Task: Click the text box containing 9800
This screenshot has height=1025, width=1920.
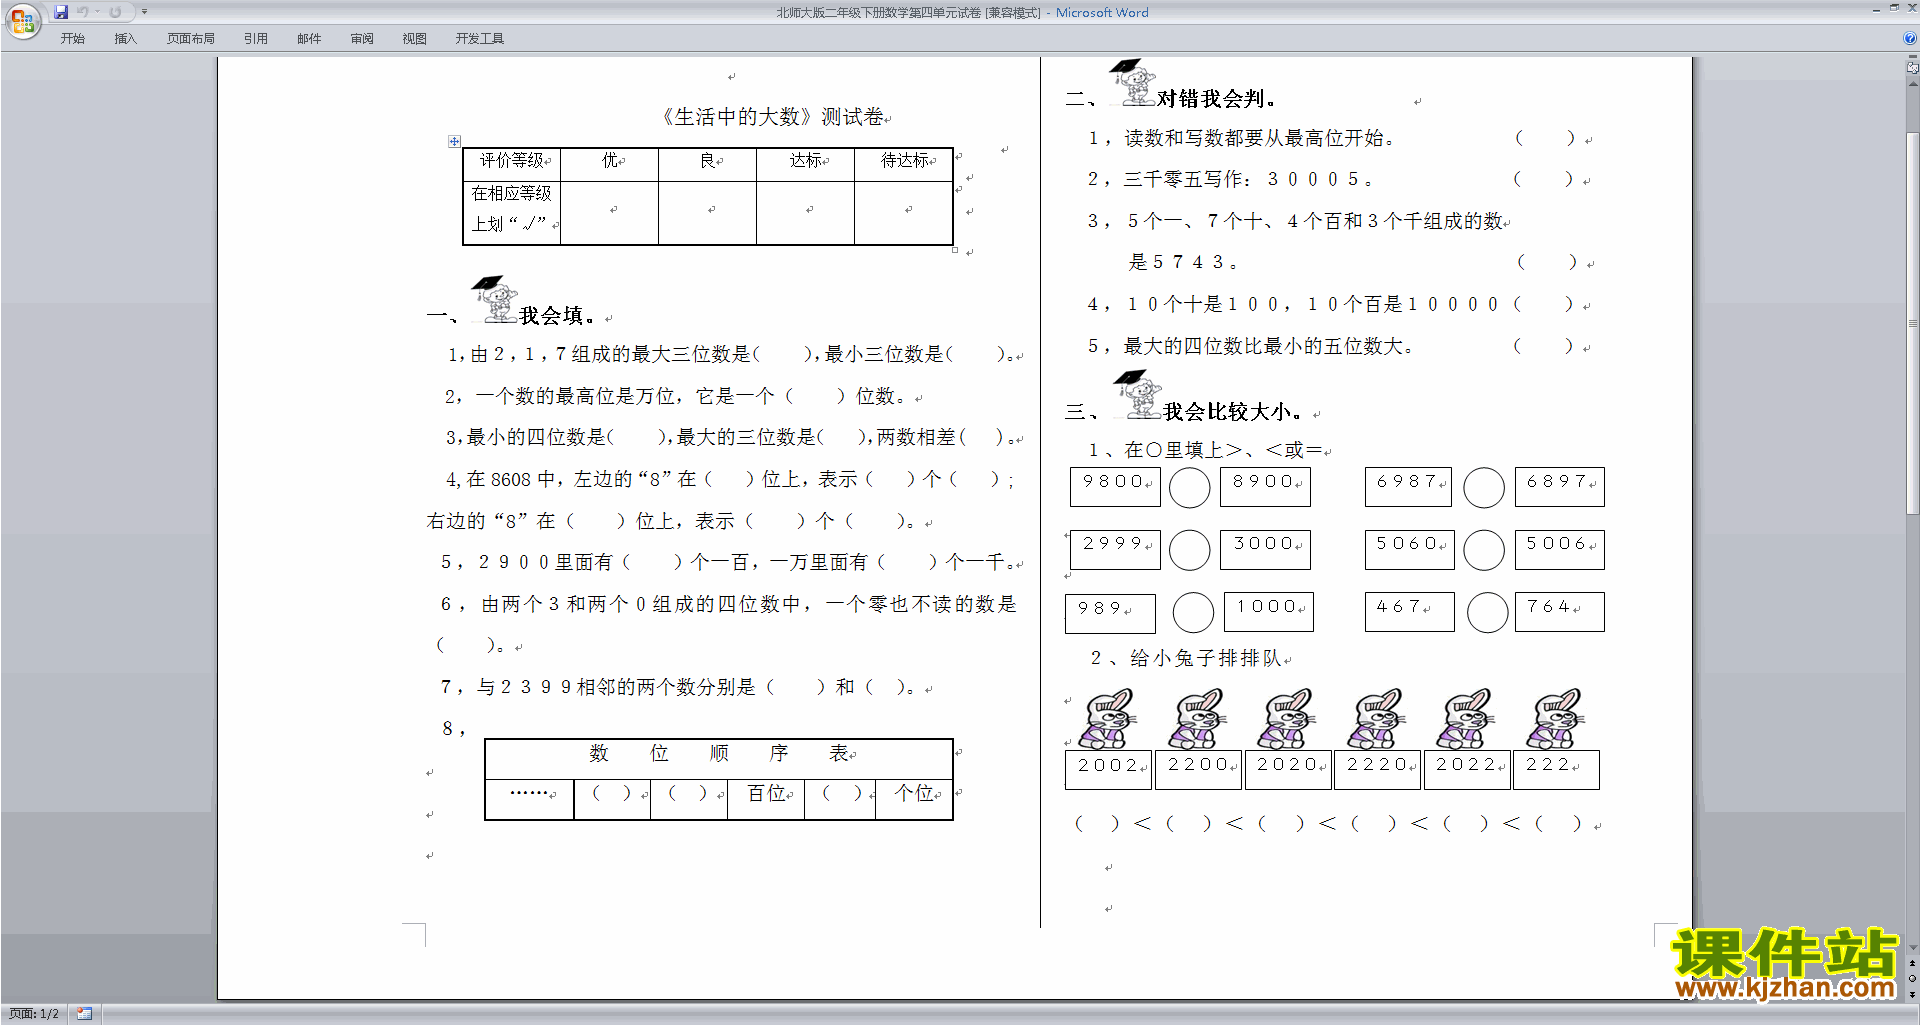Action: (1115, 487)
